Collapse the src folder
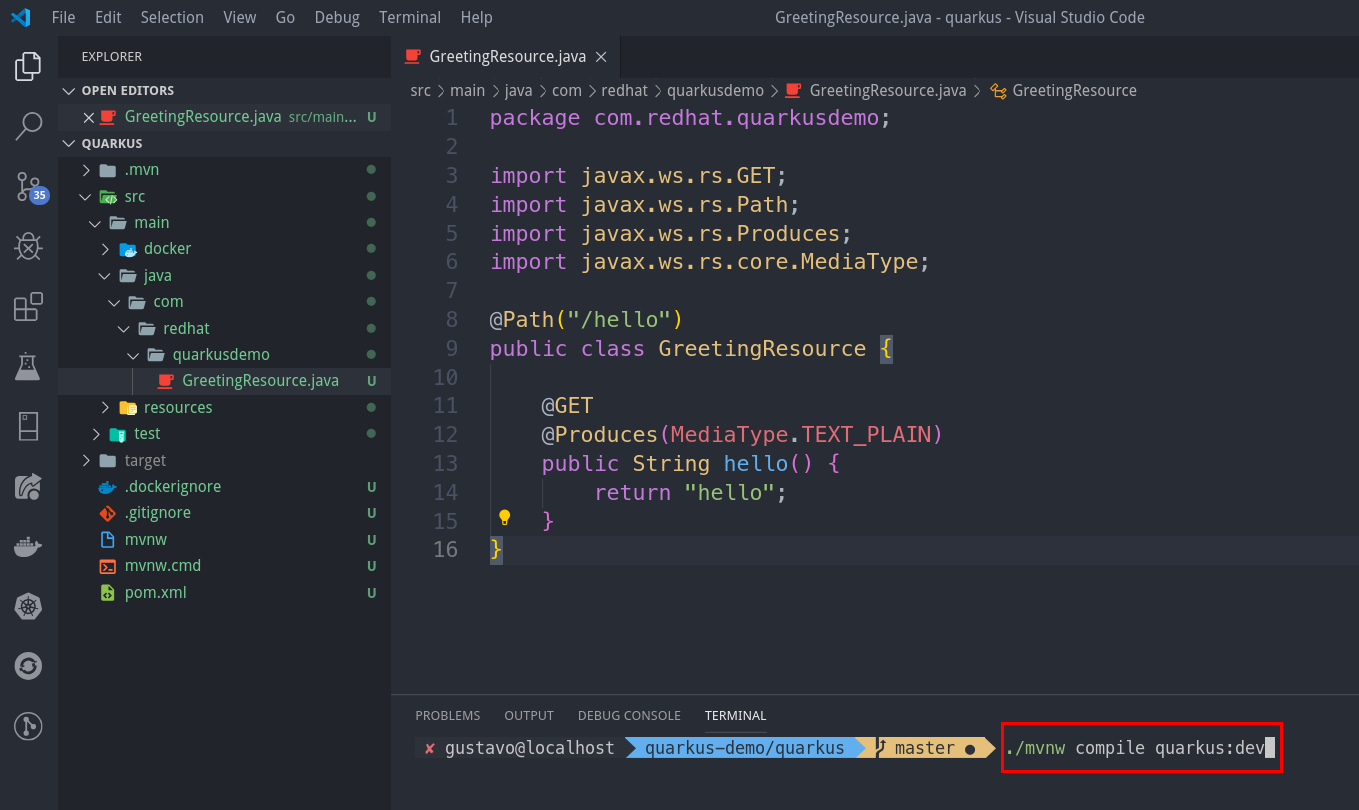This screenshot has height=810, width=1359. click(x=86, y=197)
